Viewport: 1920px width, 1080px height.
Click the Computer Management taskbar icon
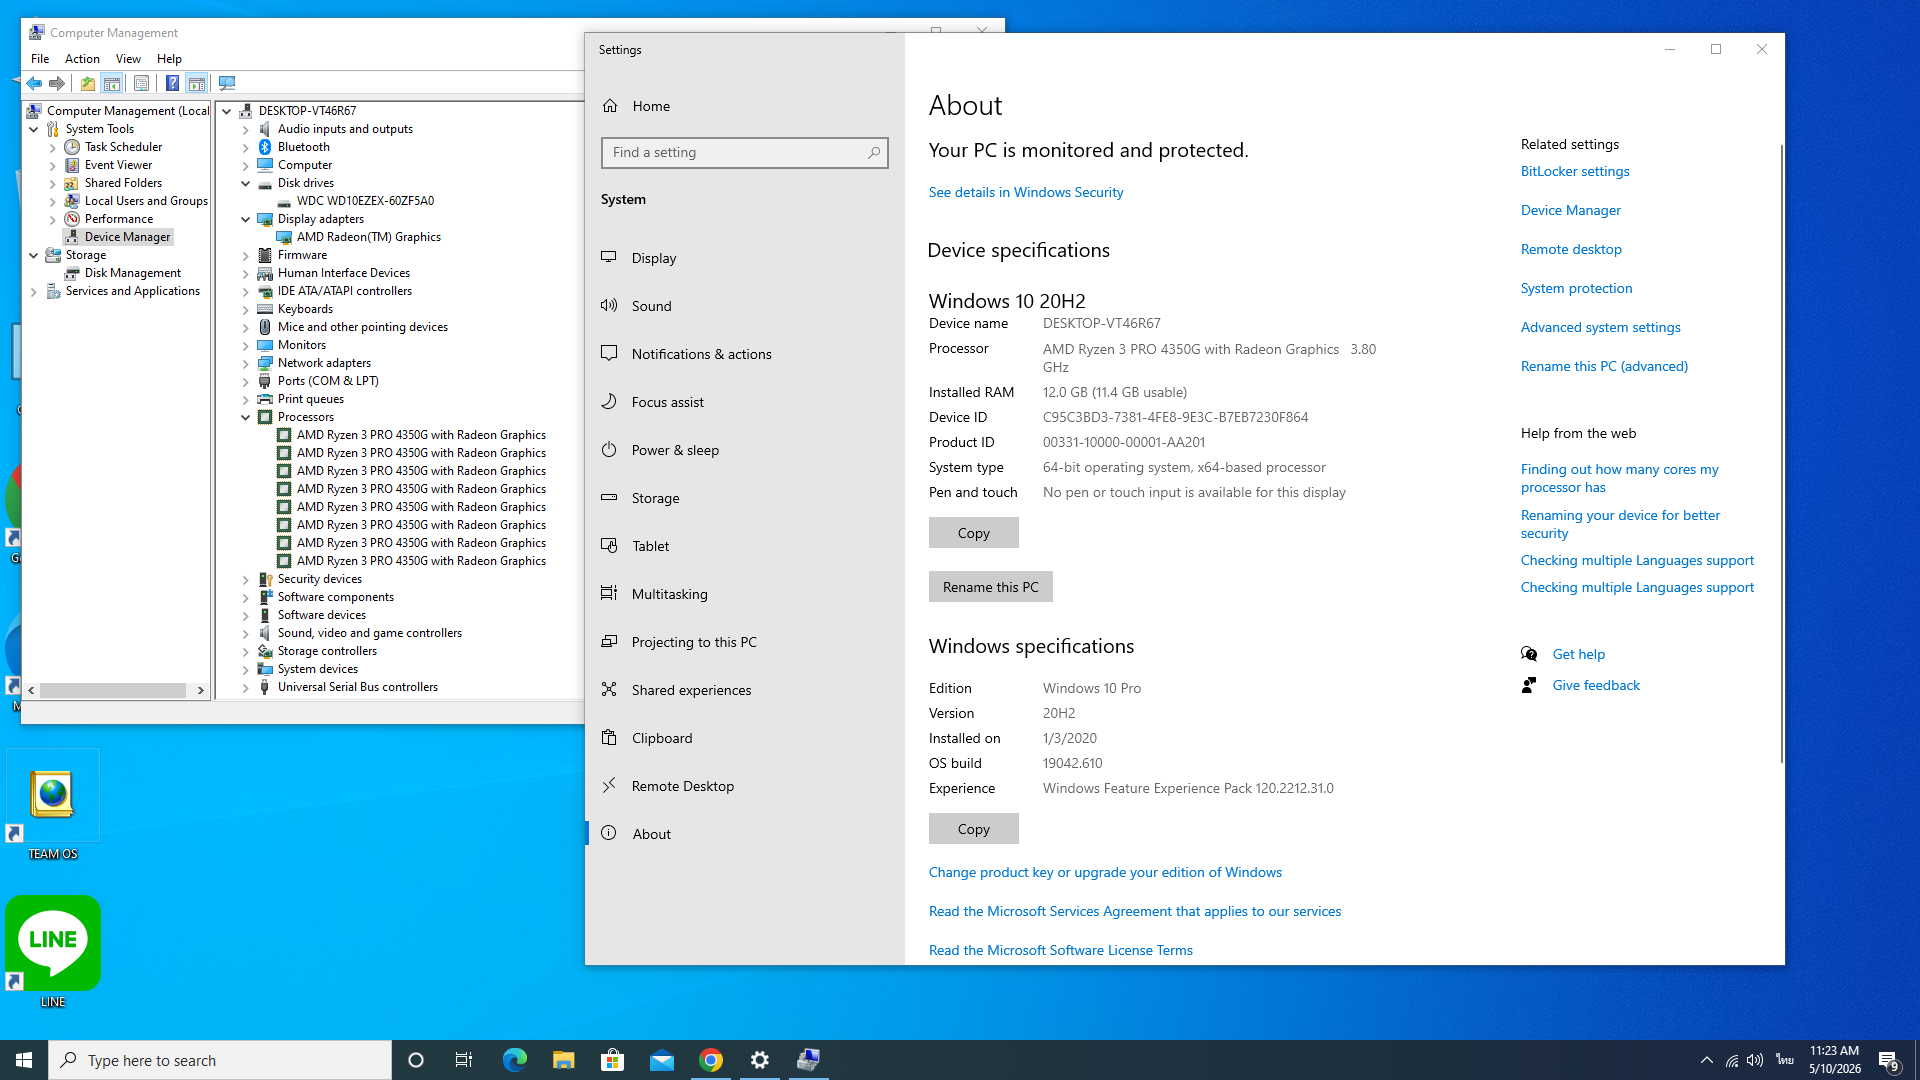pos(809,1060)
